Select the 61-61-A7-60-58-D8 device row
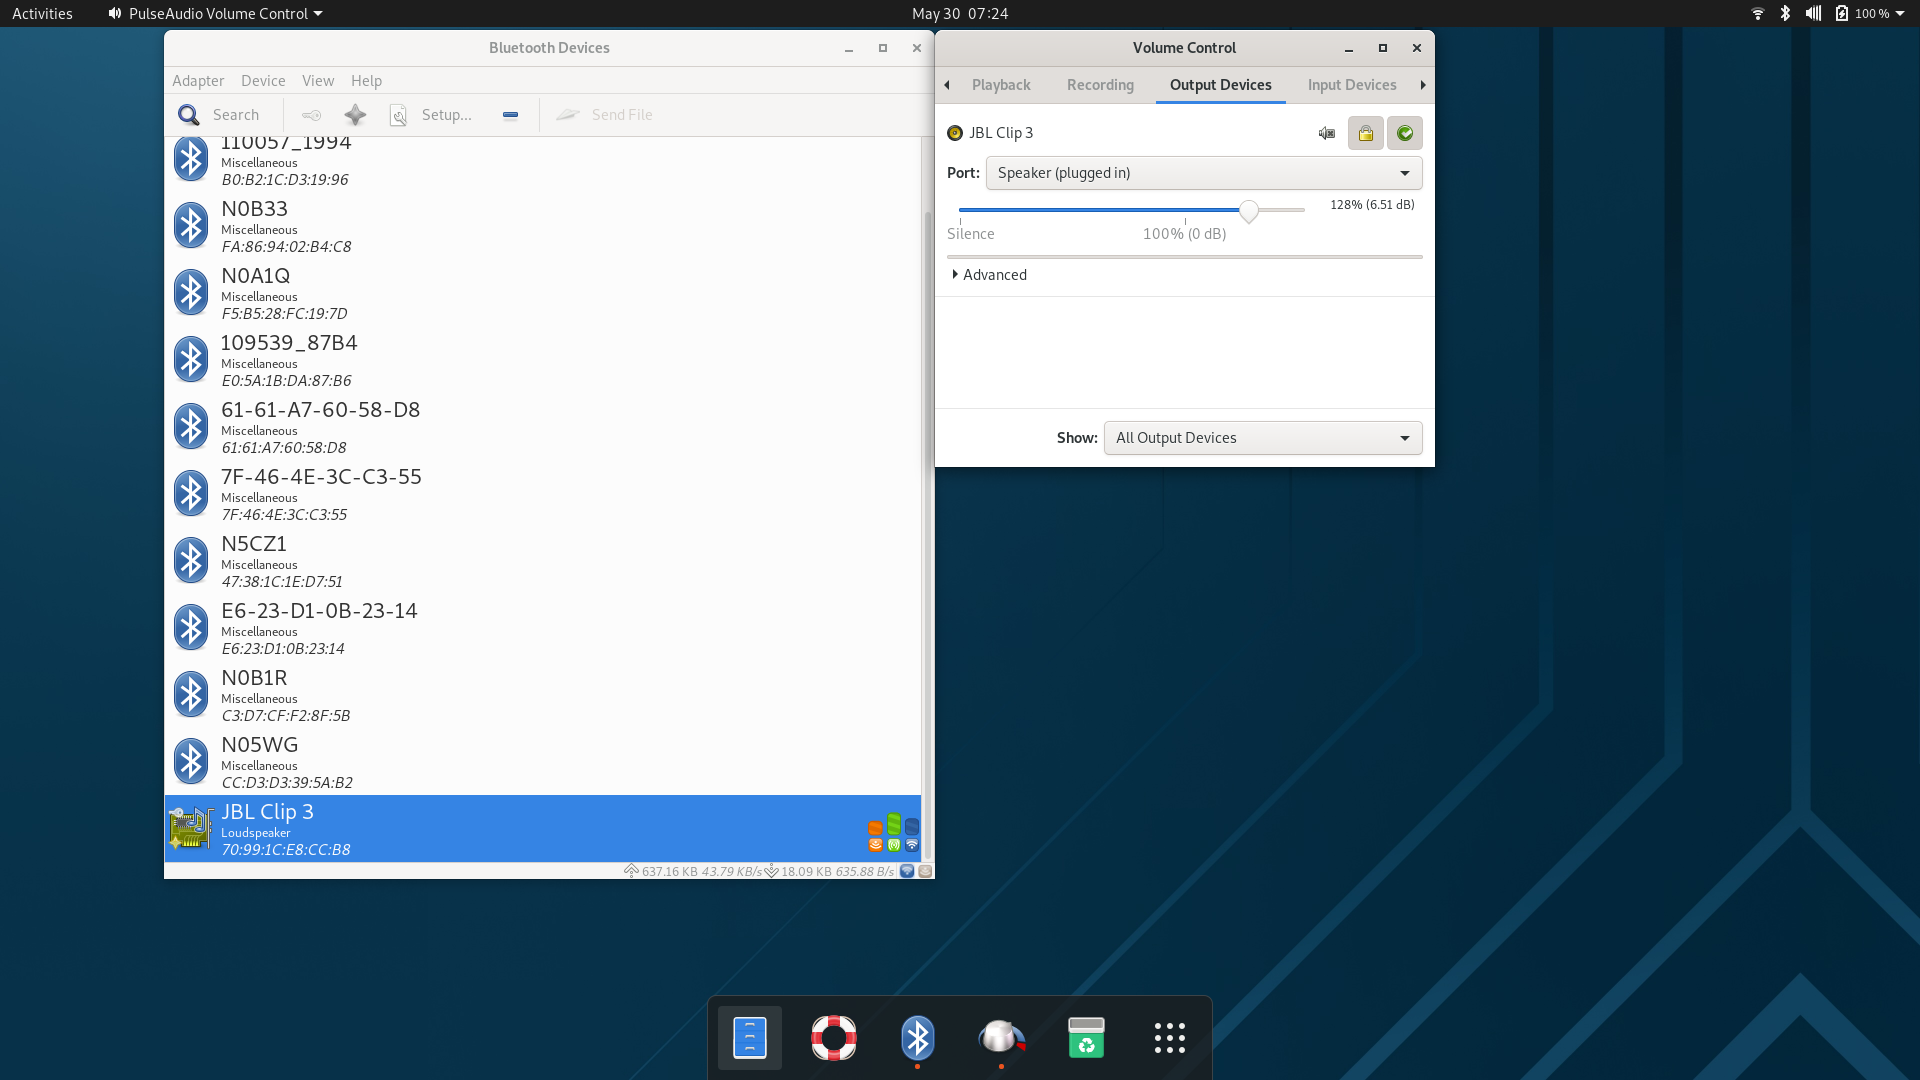The height and width of the screenshot is (1080, 1920). point(542,427)
